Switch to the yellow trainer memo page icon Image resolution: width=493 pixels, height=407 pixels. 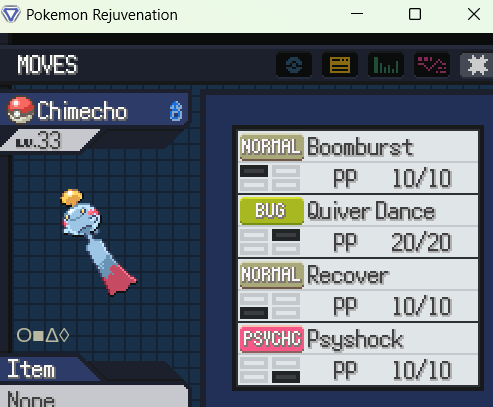340,65
